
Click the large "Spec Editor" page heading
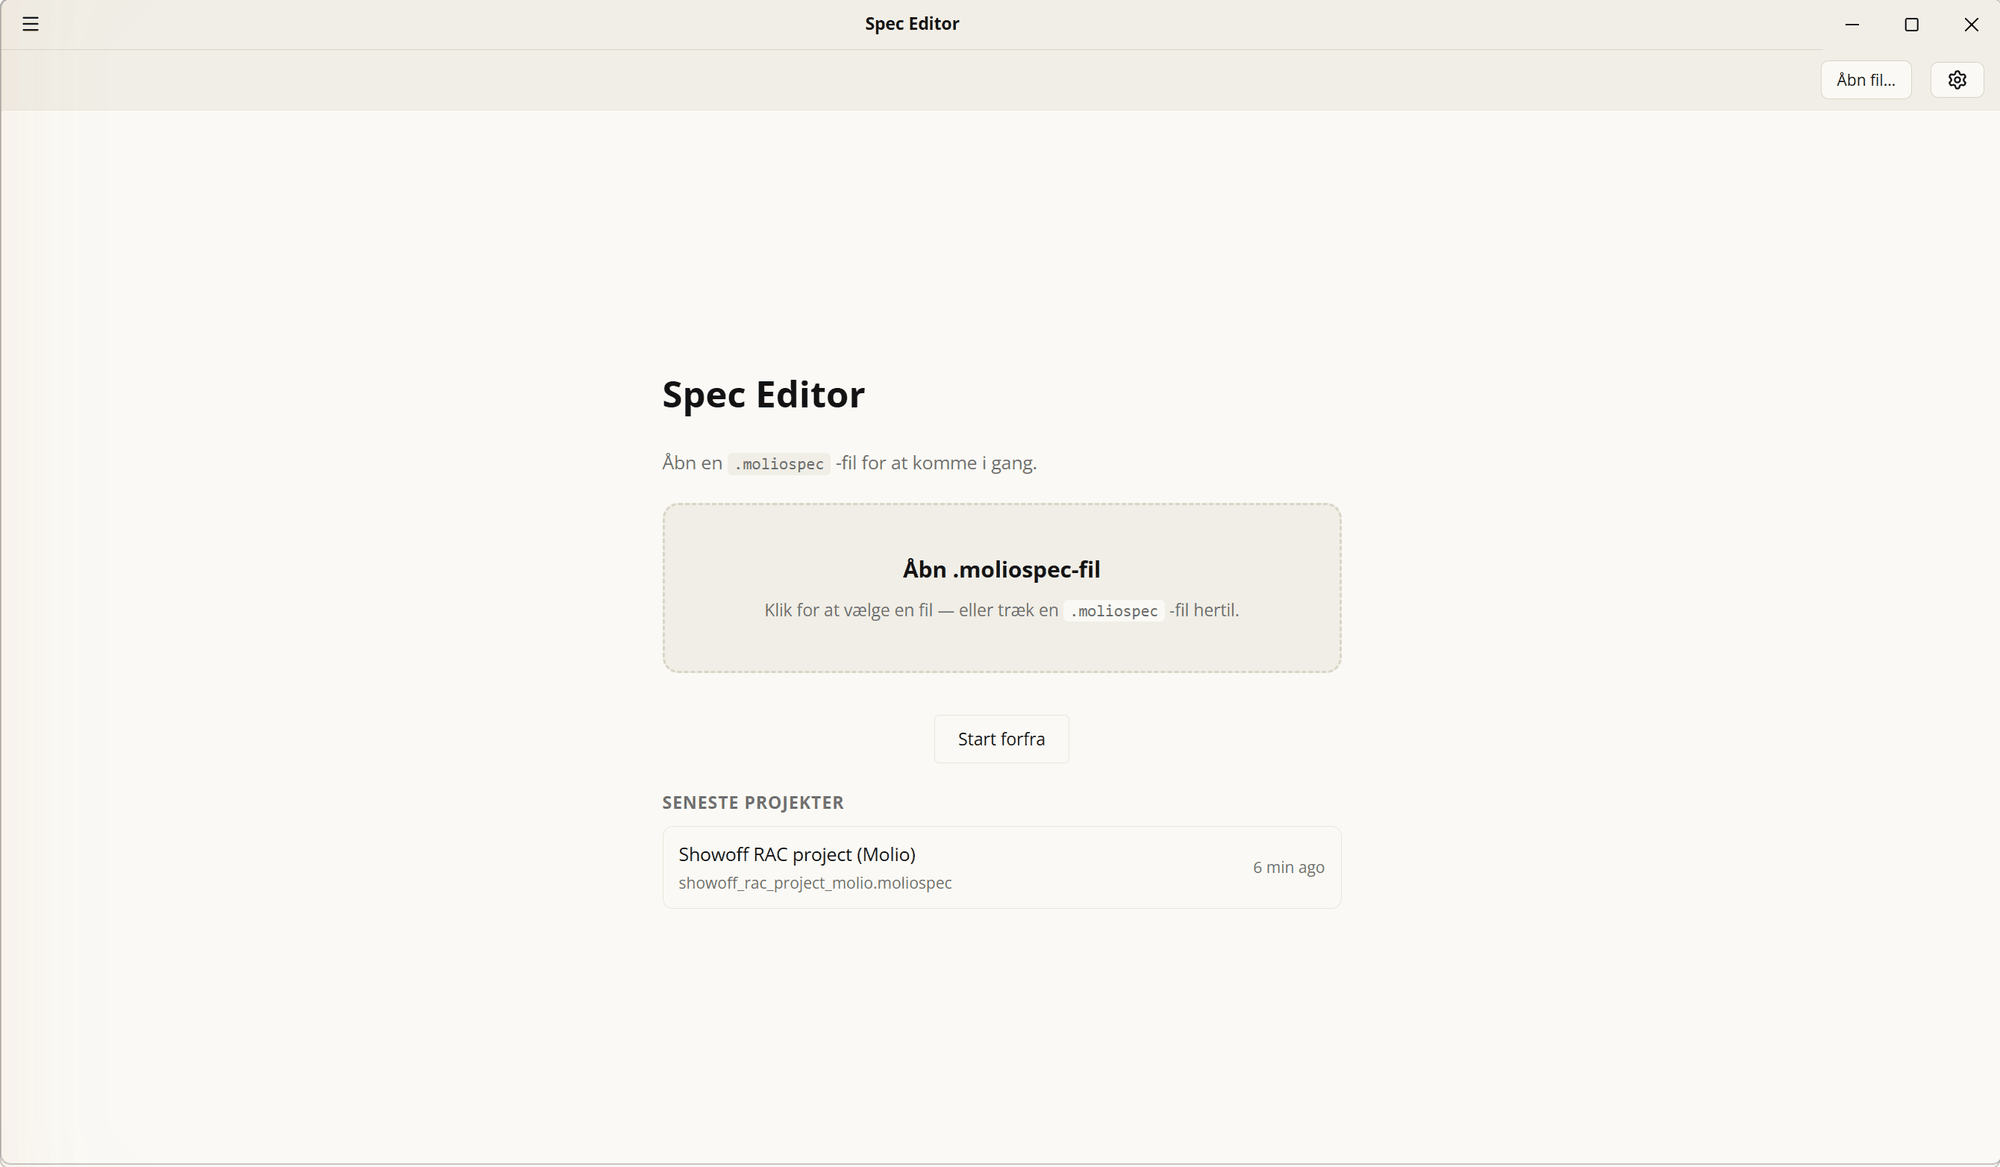pos(763,394)
